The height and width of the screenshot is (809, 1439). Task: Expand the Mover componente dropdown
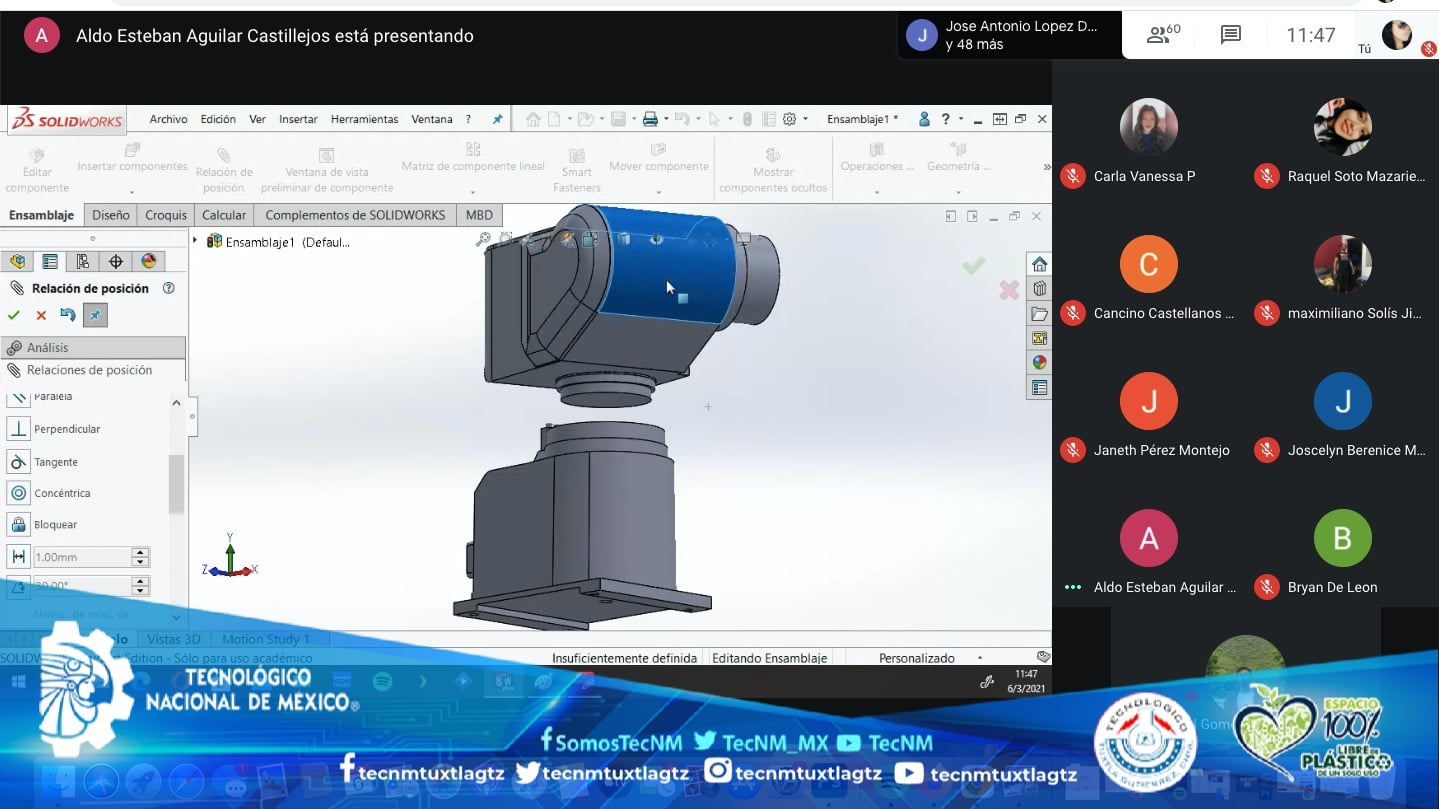pyautogui.click(x=658, y=191)
